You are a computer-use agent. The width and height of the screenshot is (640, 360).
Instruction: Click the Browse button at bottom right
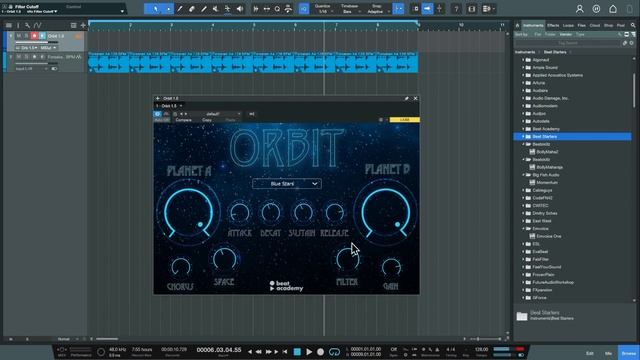(x=629, y=353)
